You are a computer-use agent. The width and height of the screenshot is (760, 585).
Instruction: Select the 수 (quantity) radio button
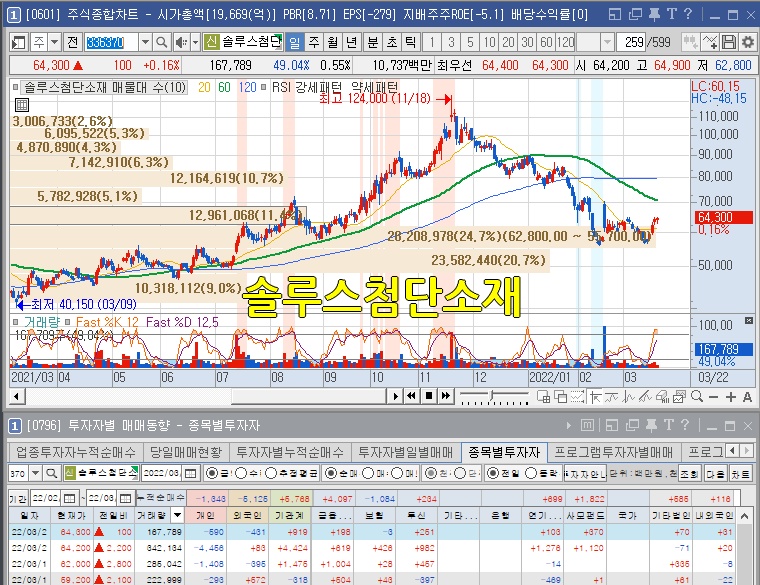coord(241,473)
